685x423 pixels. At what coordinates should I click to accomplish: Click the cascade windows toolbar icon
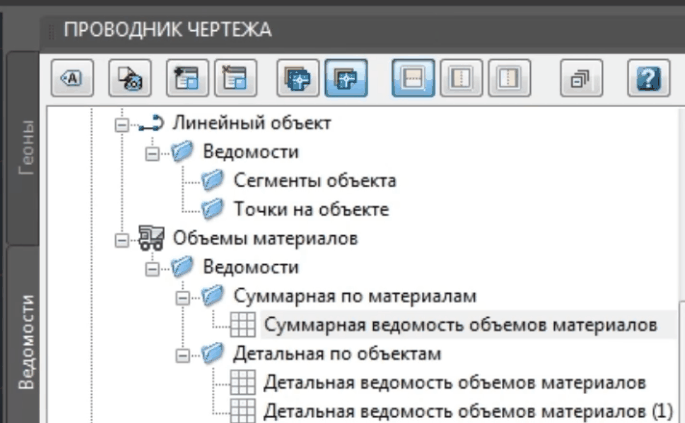581,78
